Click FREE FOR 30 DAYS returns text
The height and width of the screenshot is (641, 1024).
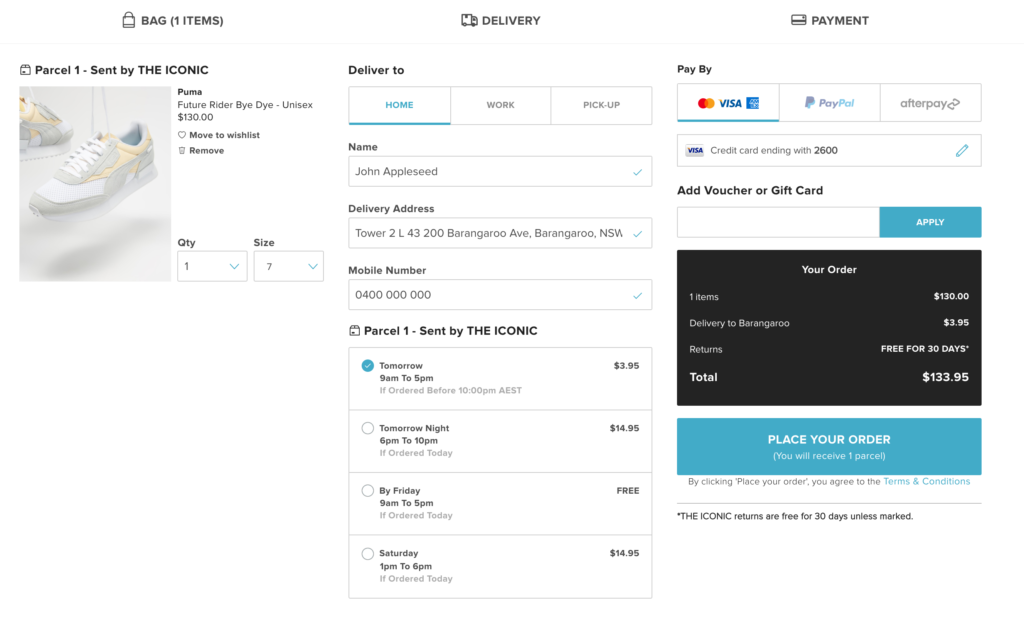(925, 349)
